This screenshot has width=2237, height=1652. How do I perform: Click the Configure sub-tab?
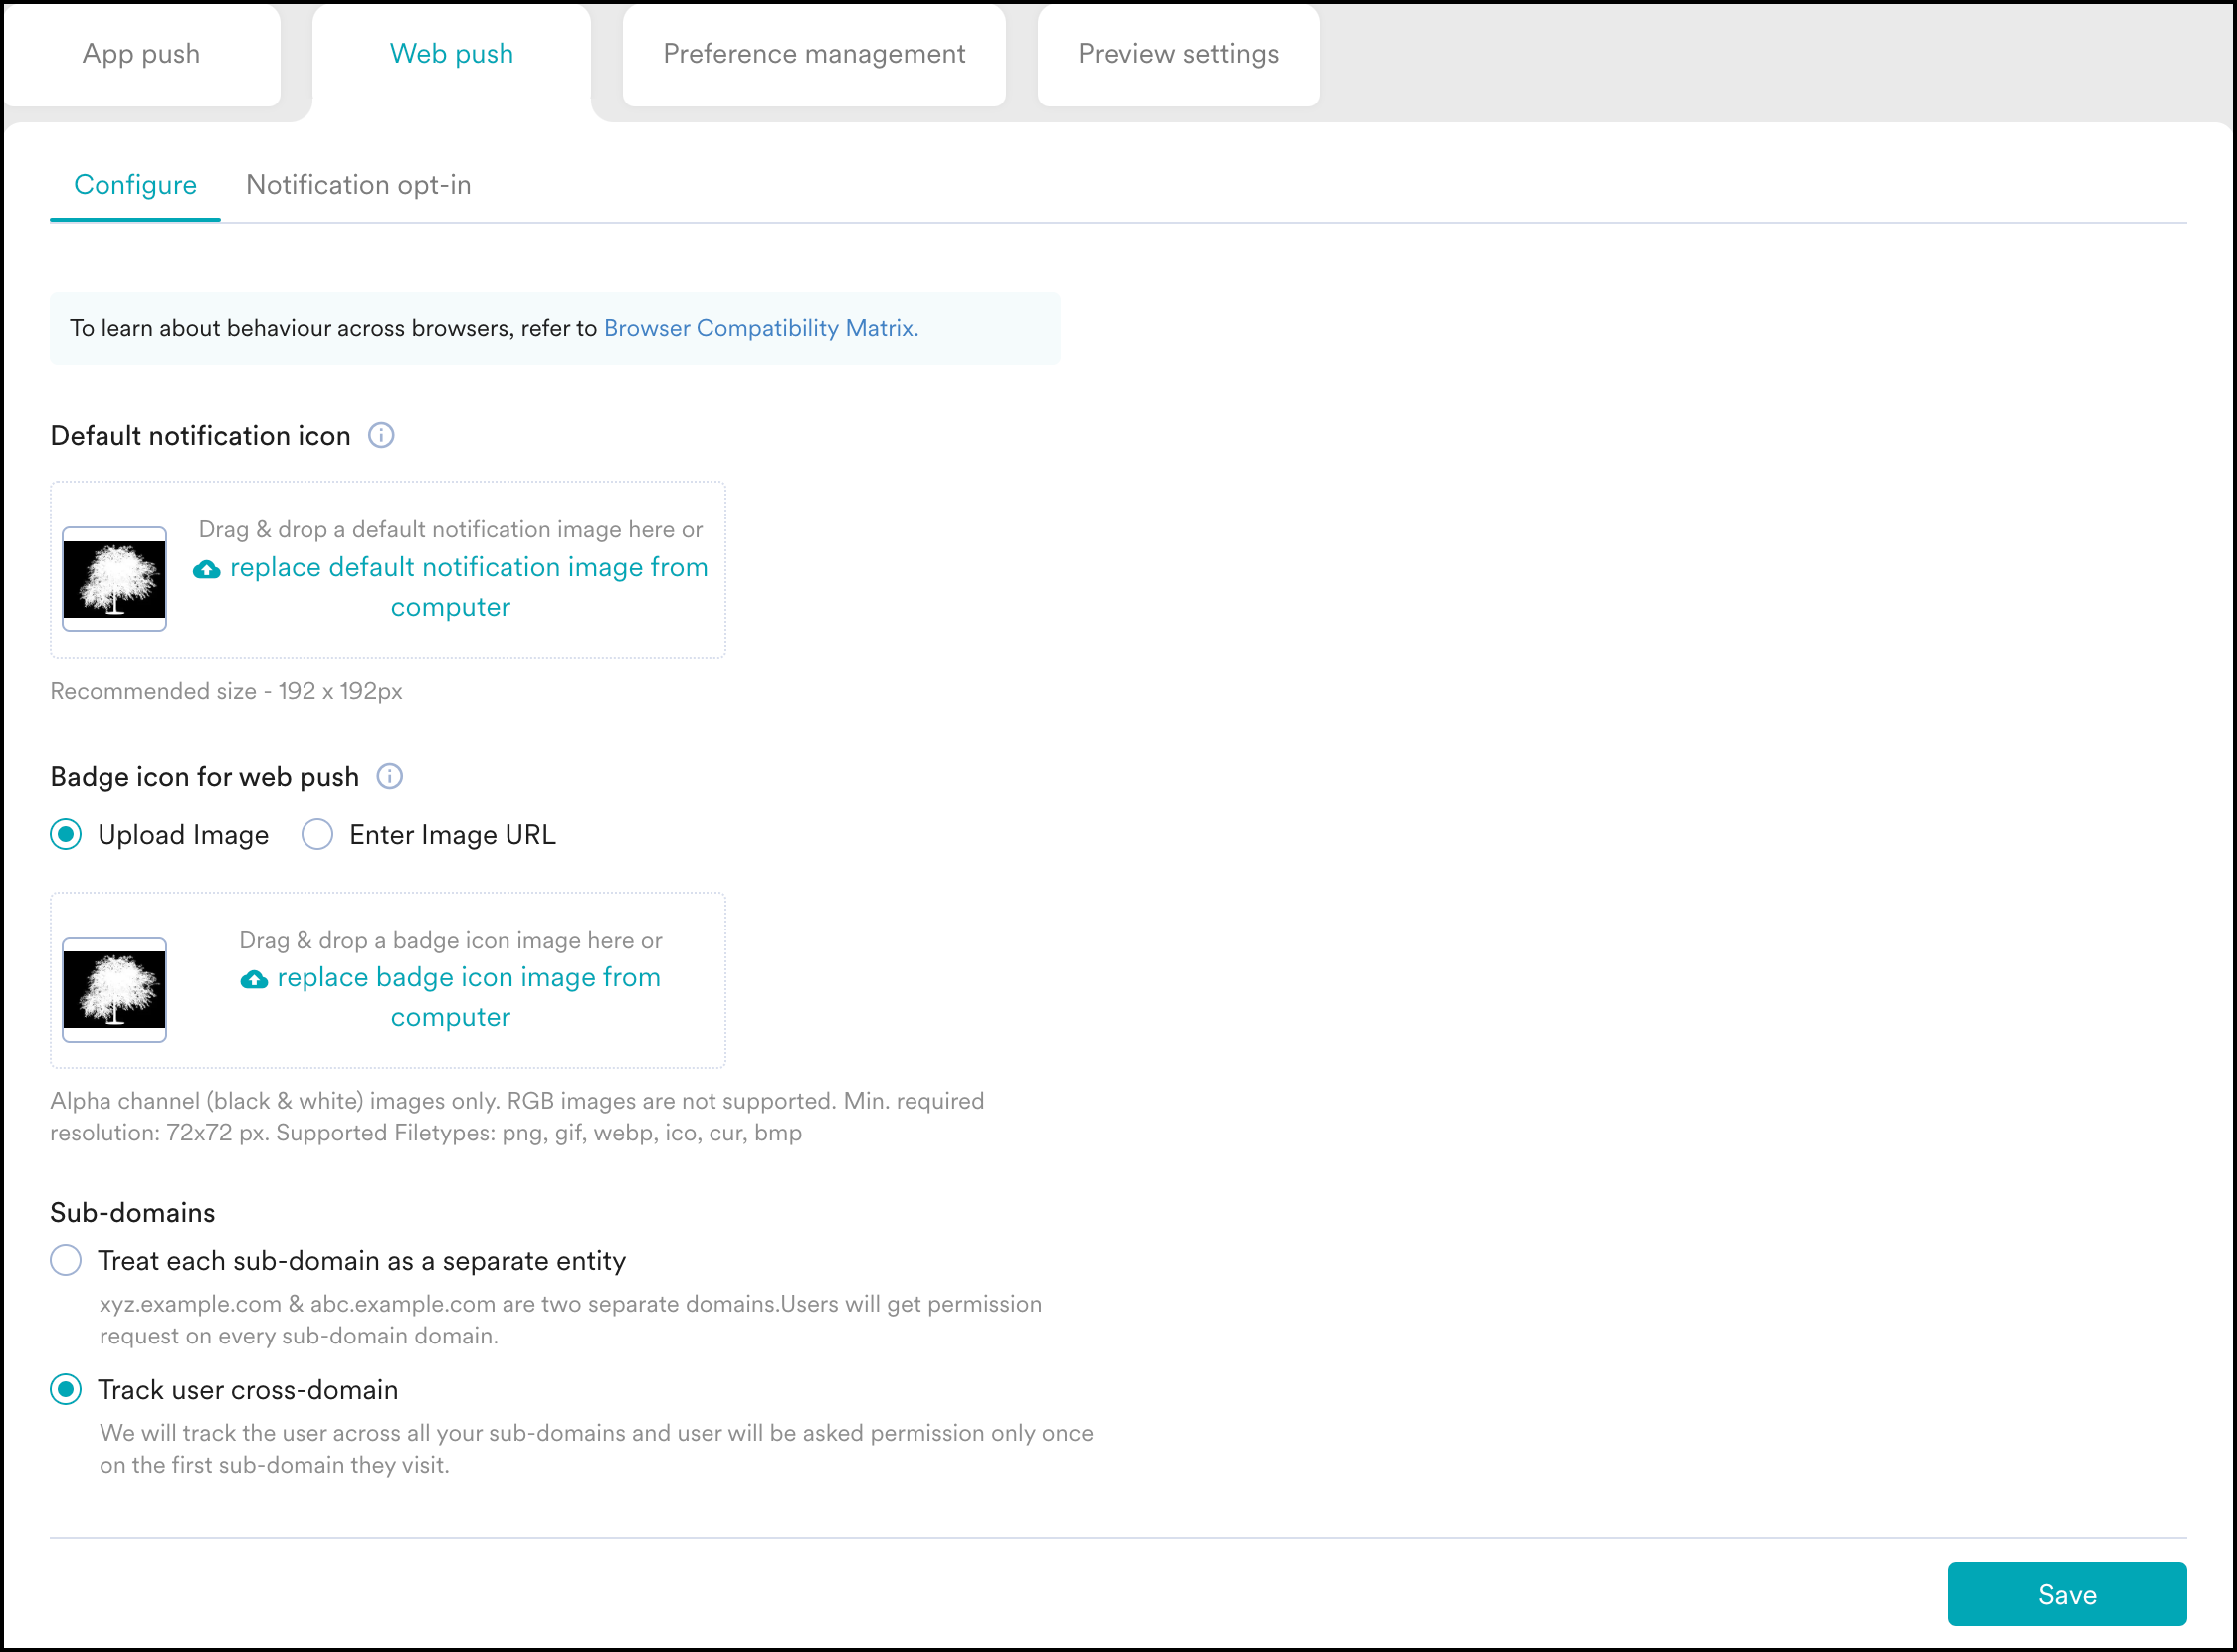tap(135, 185)
